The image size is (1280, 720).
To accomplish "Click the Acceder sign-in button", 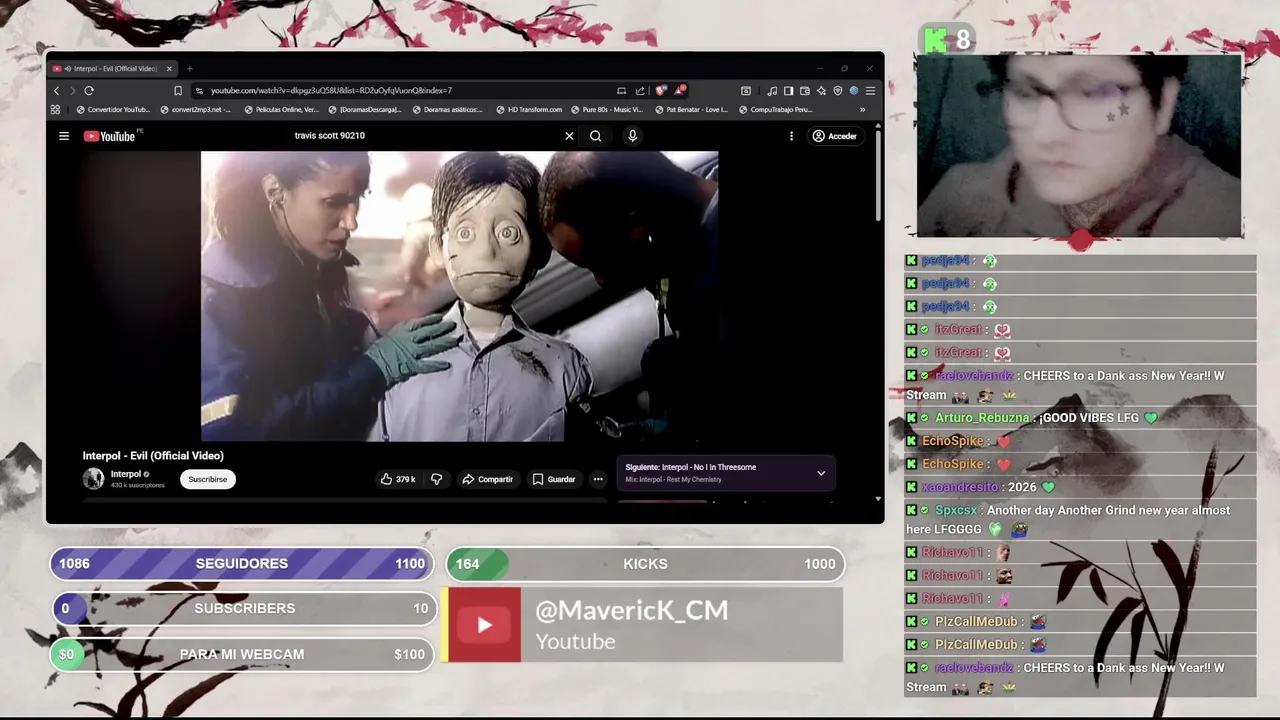I will coord(835,136).
